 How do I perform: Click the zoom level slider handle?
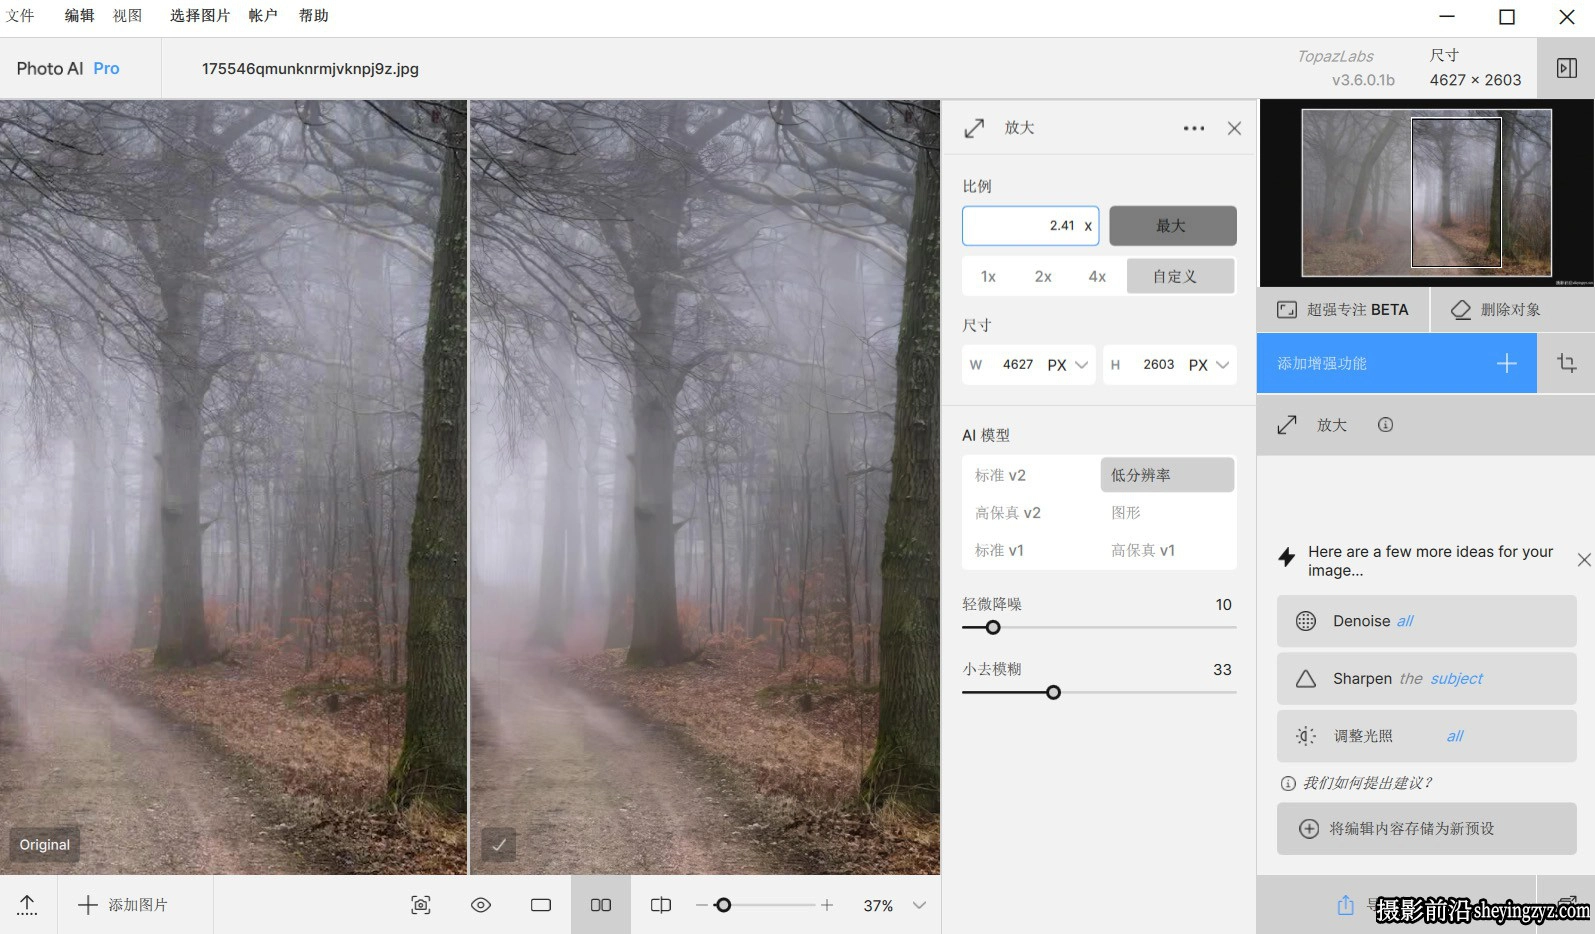click(x=723, y=905)
